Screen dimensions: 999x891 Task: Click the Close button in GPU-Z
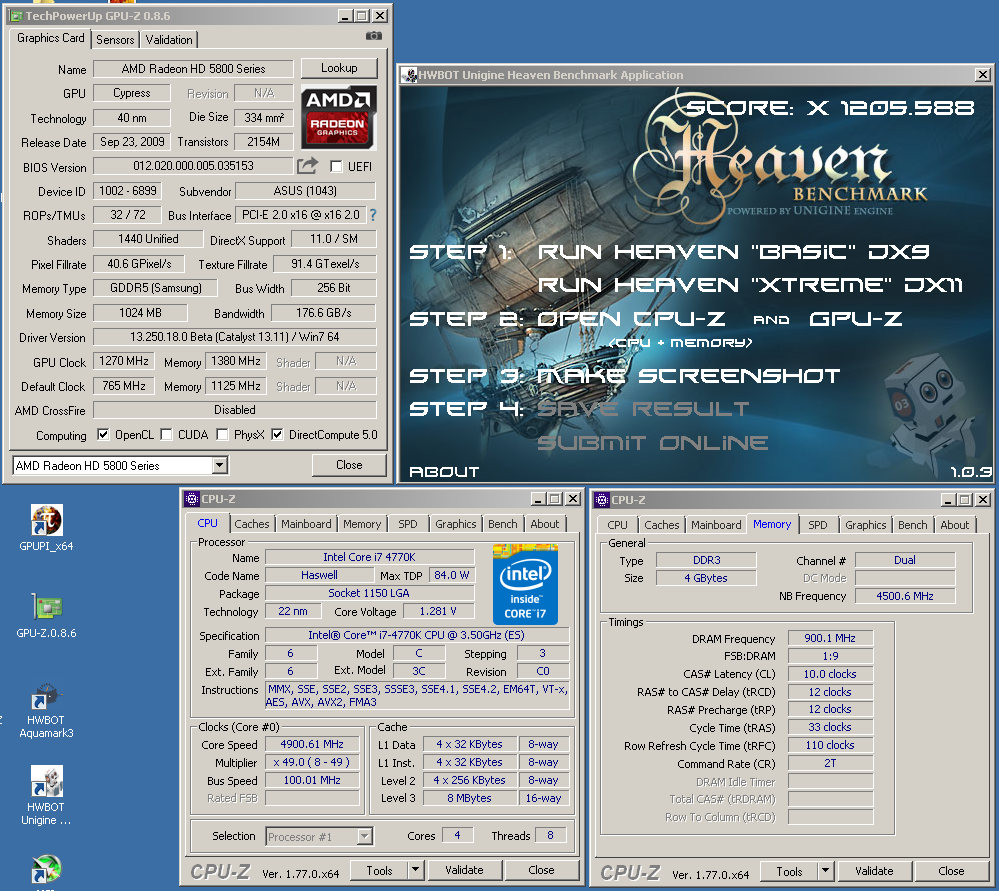349,465
